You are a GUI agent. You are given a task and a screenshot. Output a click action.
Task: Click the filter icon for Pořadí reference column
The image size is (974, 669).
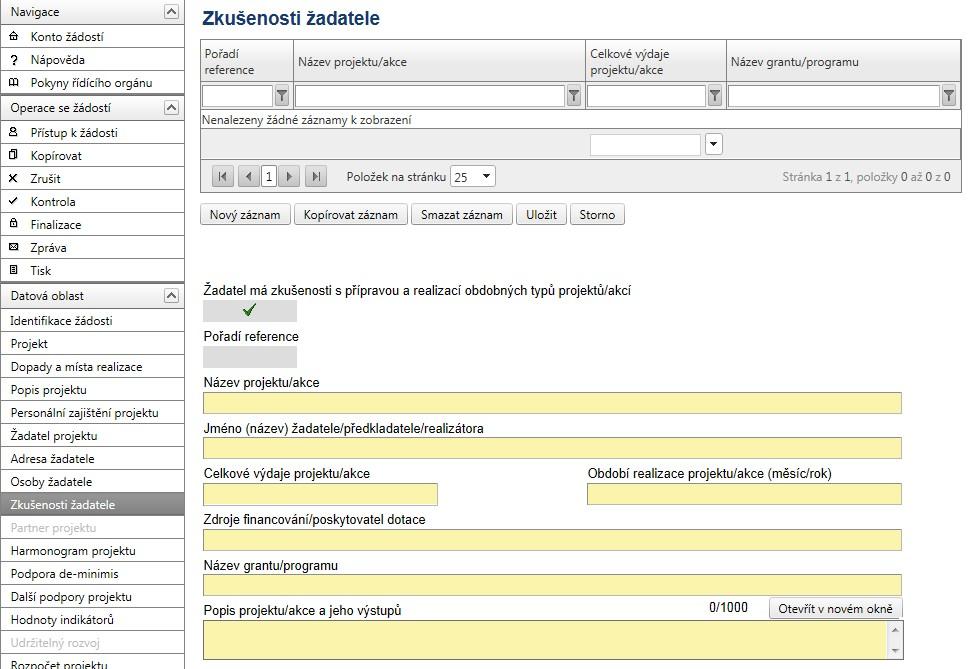tap(282, 96)
